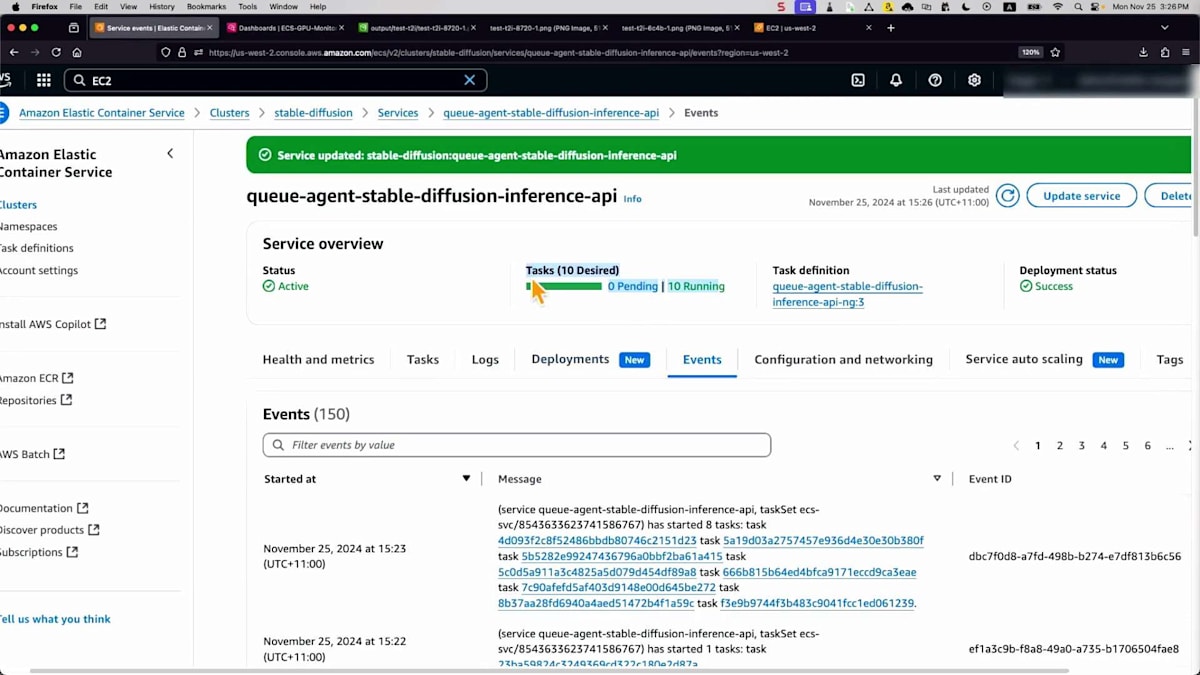
Task: Open the list-all-tabs dropdown in Firefox
Action: point(1165,28)
